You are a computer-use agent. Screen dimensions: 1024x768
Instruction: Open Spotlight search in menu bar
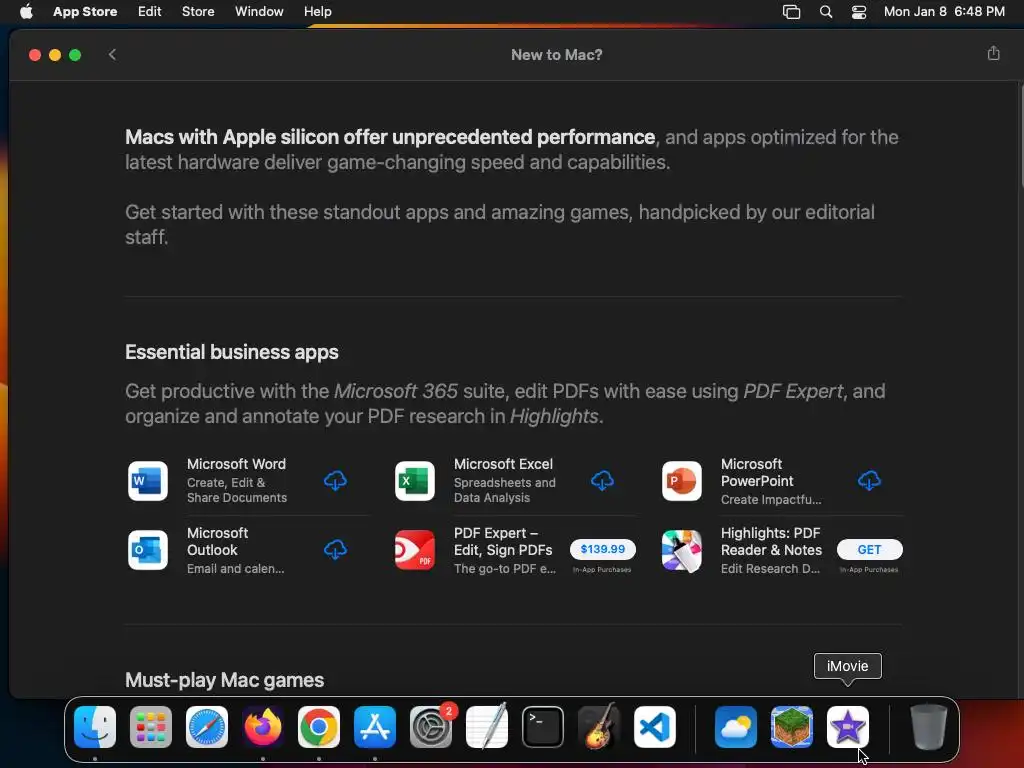(825, 12)
